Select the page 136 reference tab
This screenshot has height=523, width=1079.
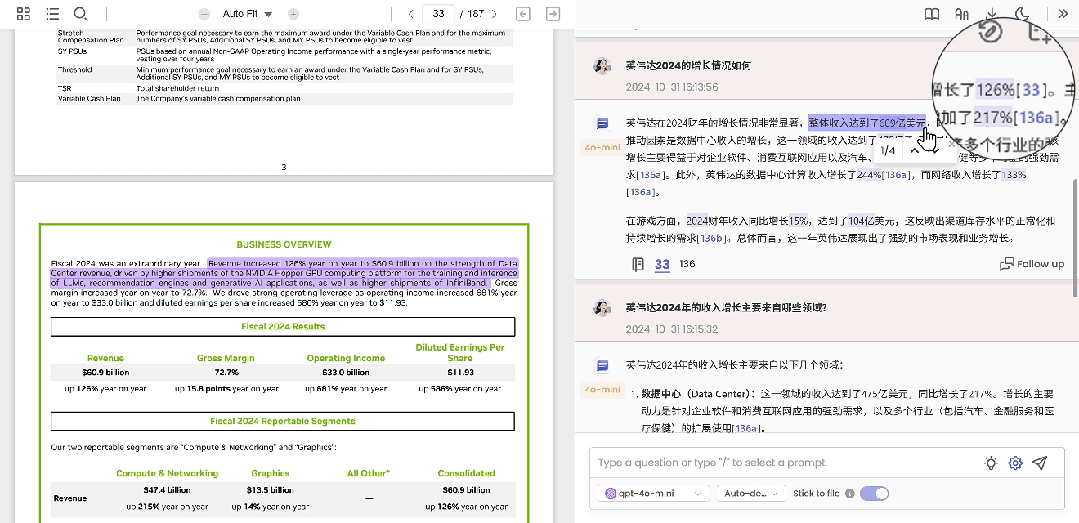click(x=687, y=264)
